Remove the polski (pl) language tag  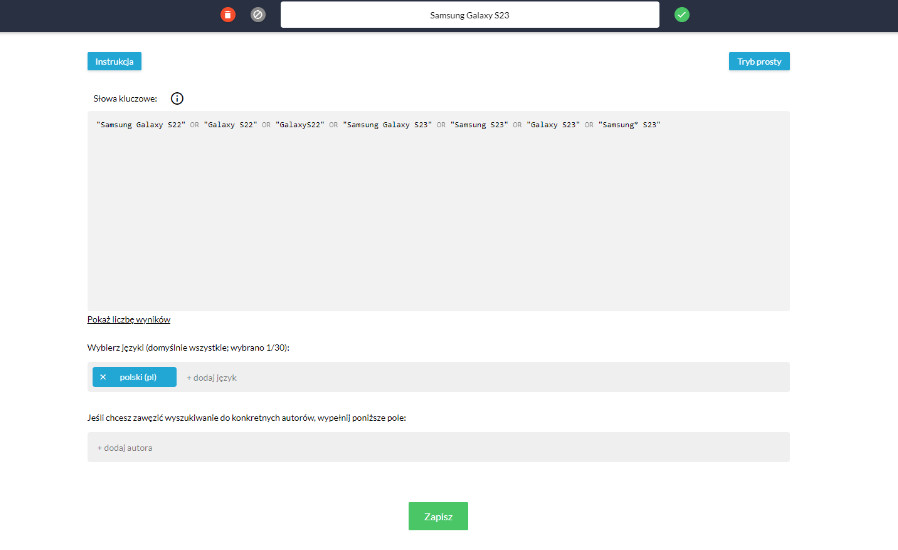click(x=103, y=377)
